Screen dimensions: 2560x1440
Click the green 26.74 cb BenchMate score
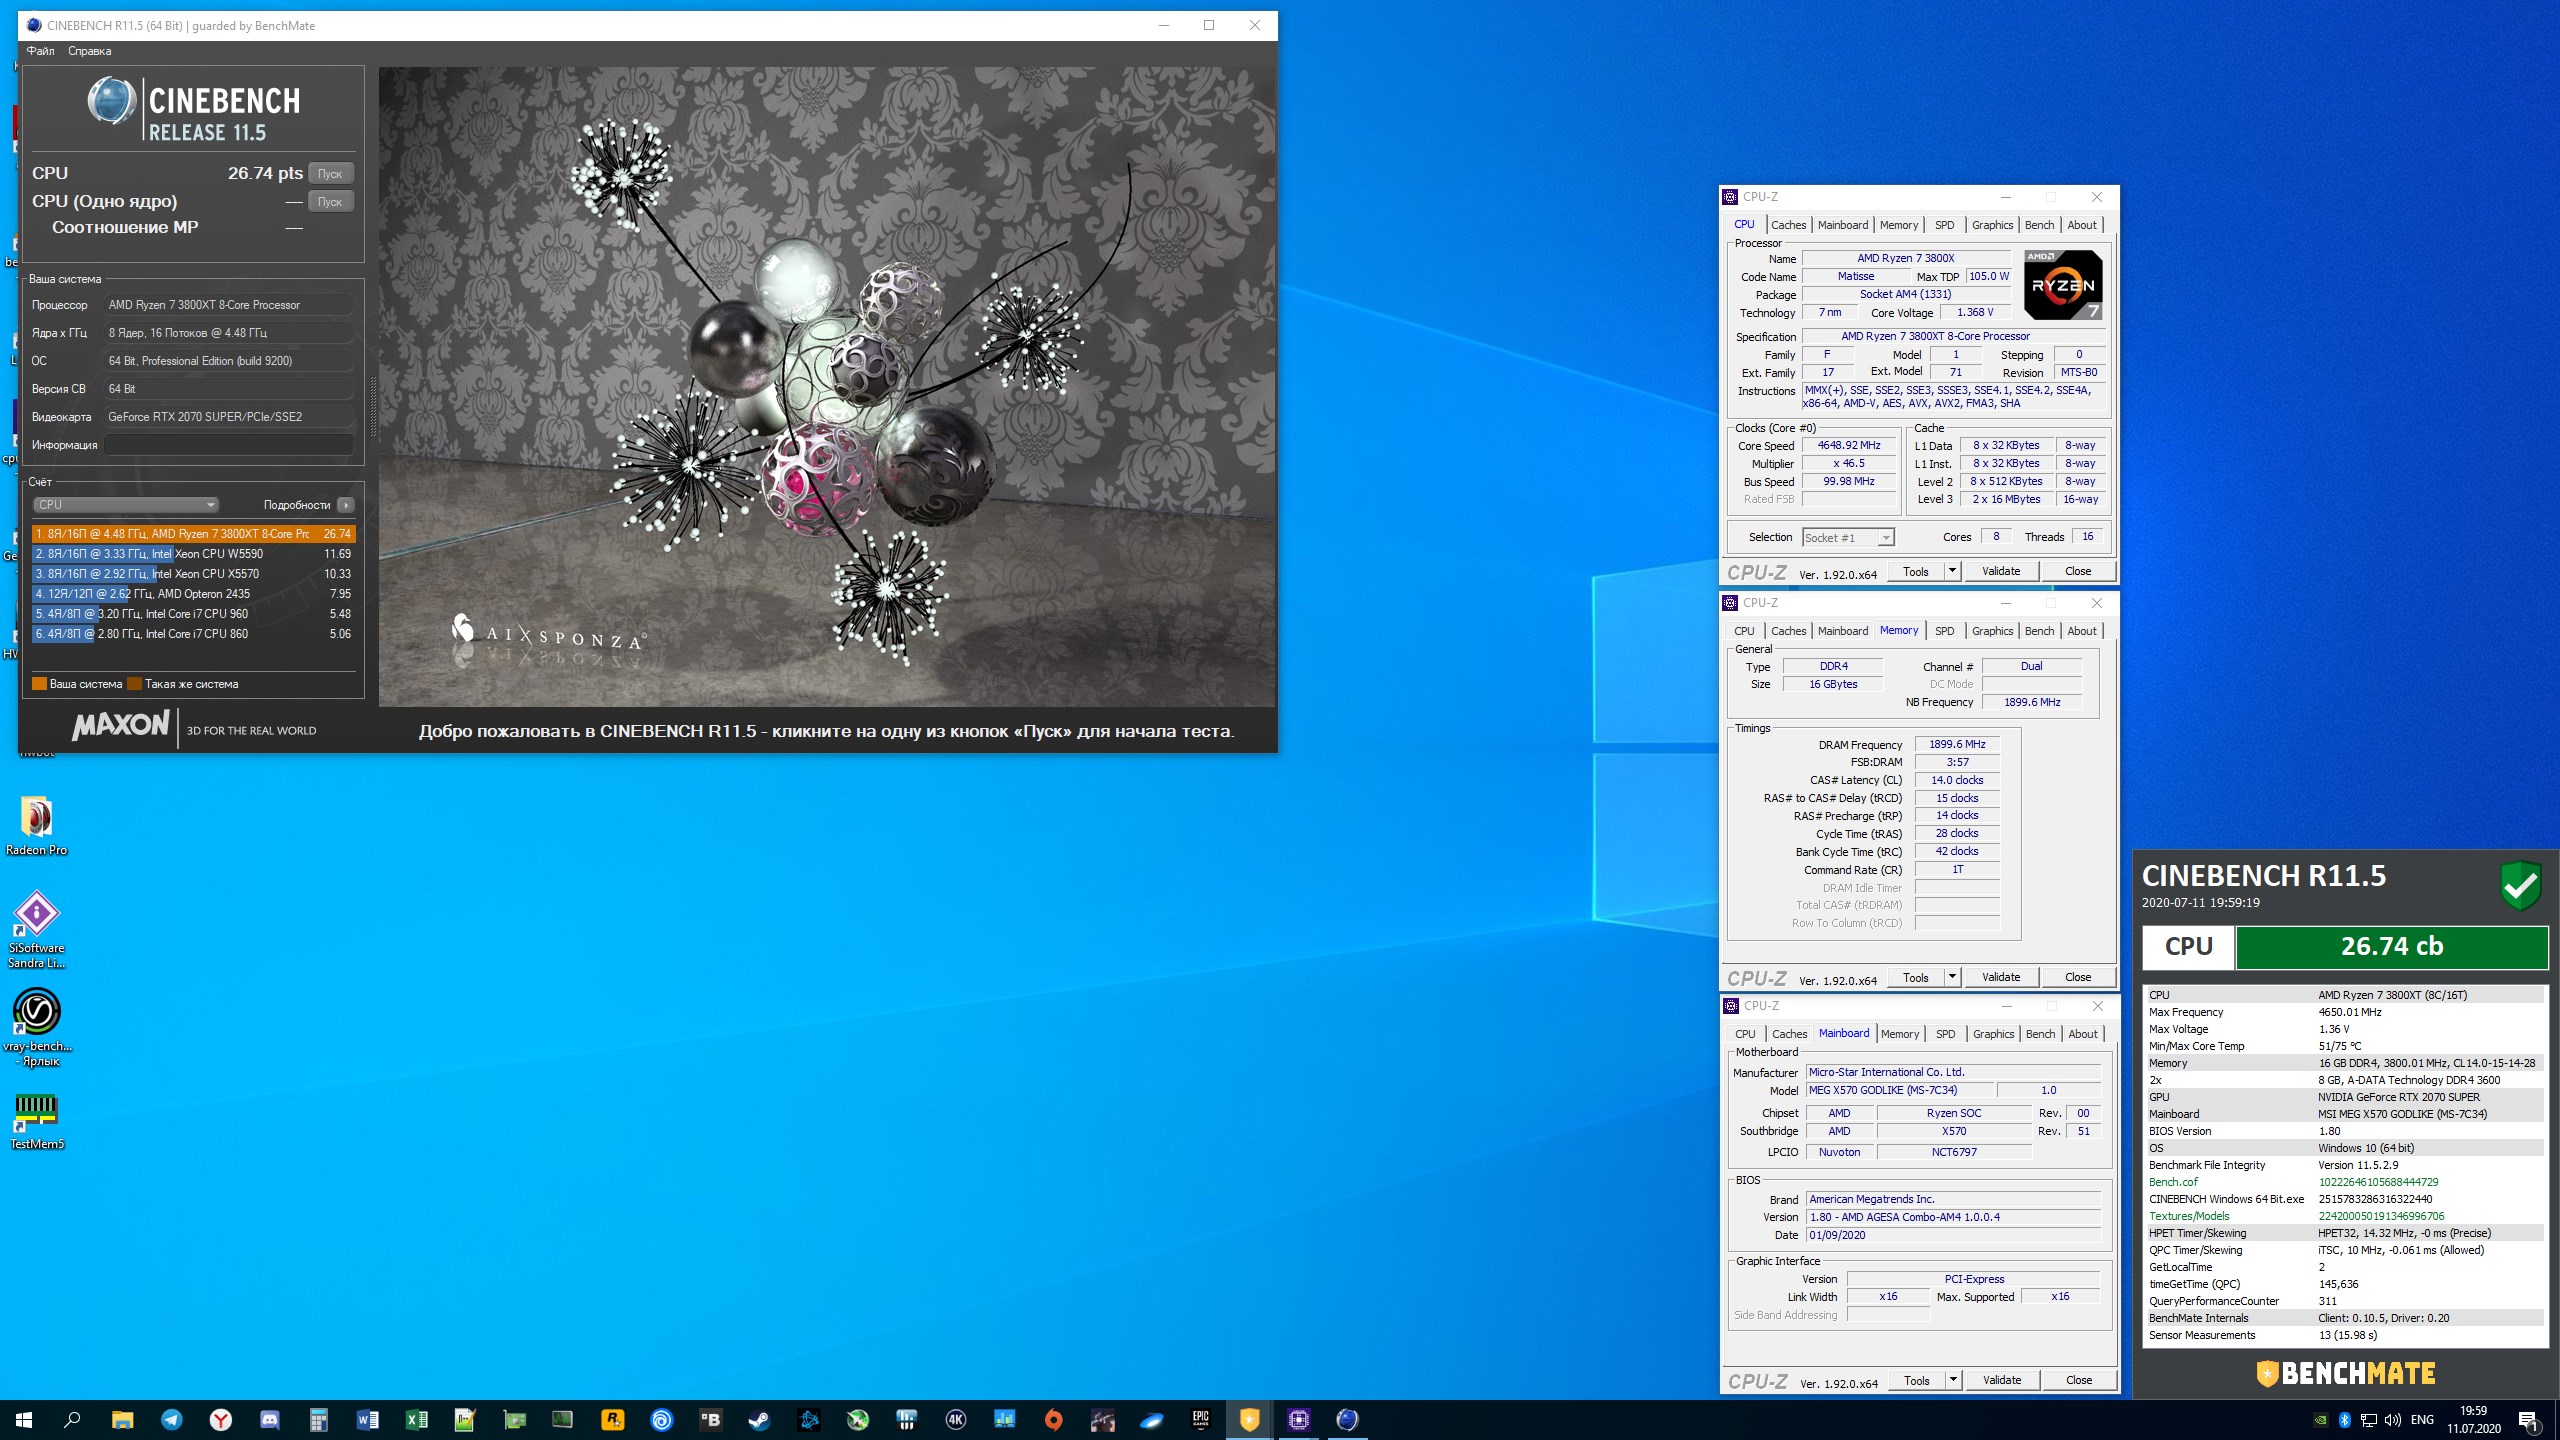2391,947
